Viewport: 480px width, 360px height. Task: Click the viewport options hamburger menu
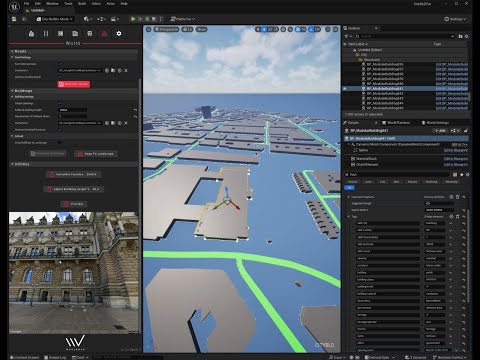(x=149, y=29)
